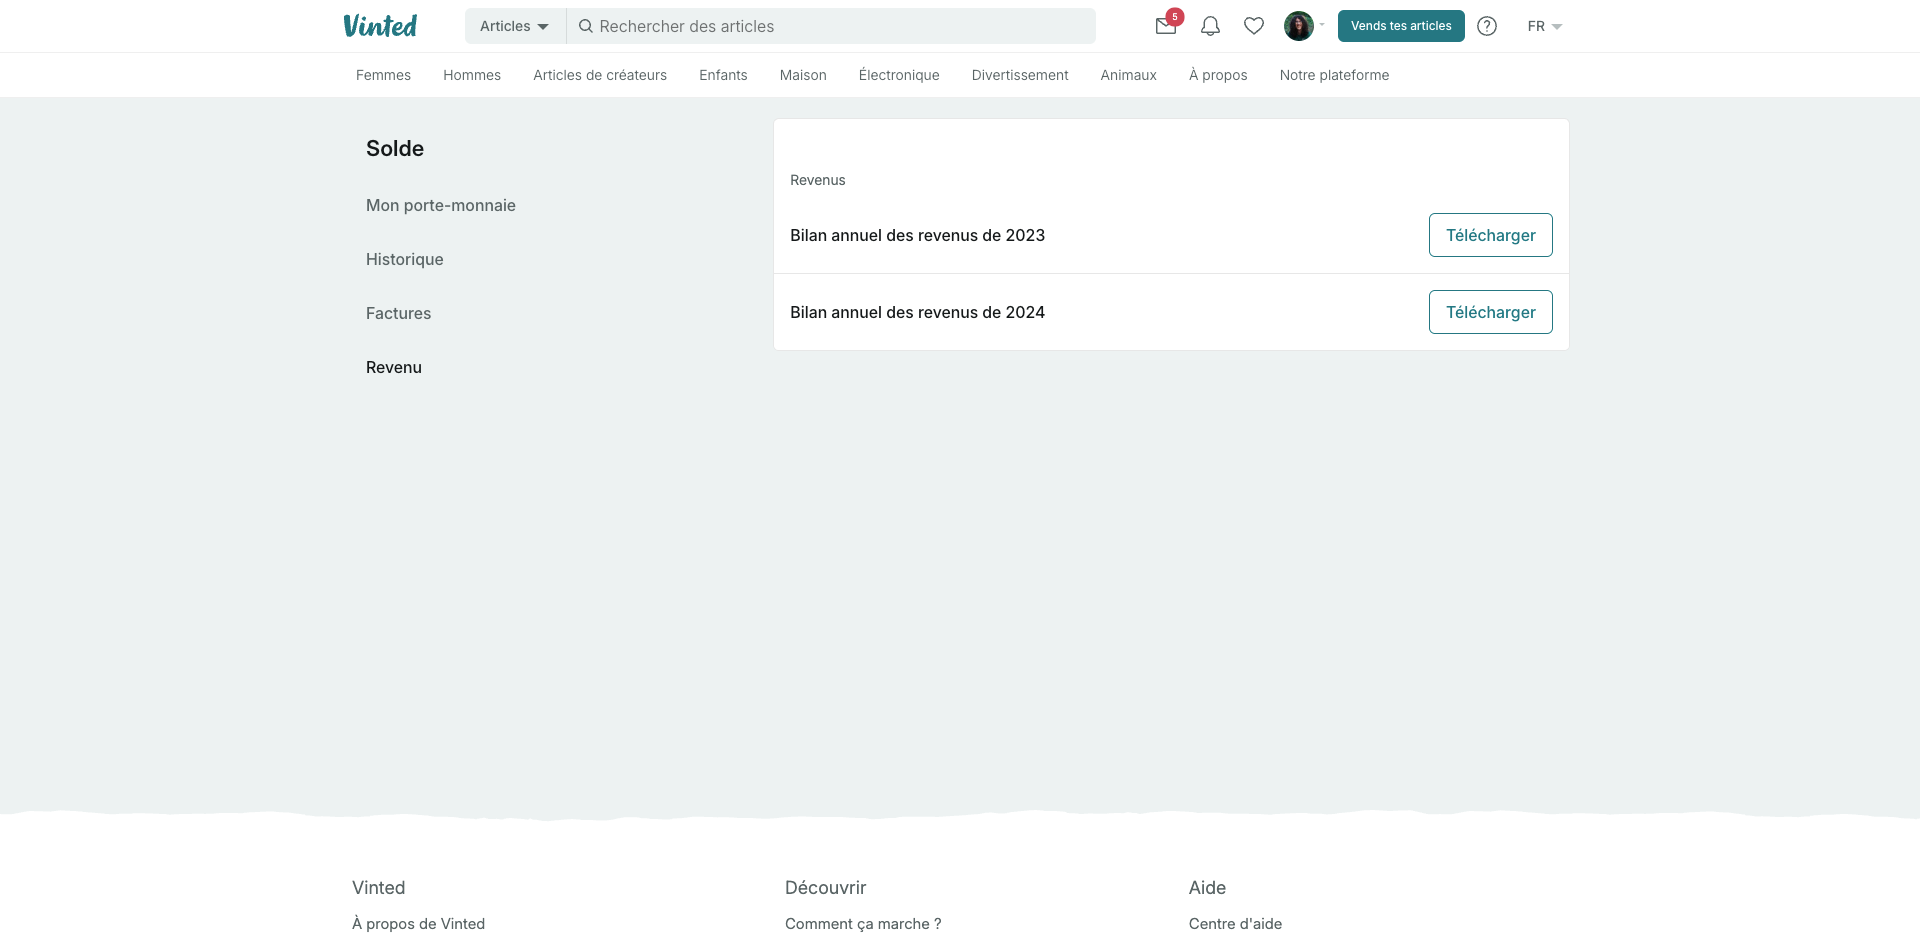Viewport: 1920px width, 934px height.
Task: Click the Solde heading
Action: tap(395, 148)
